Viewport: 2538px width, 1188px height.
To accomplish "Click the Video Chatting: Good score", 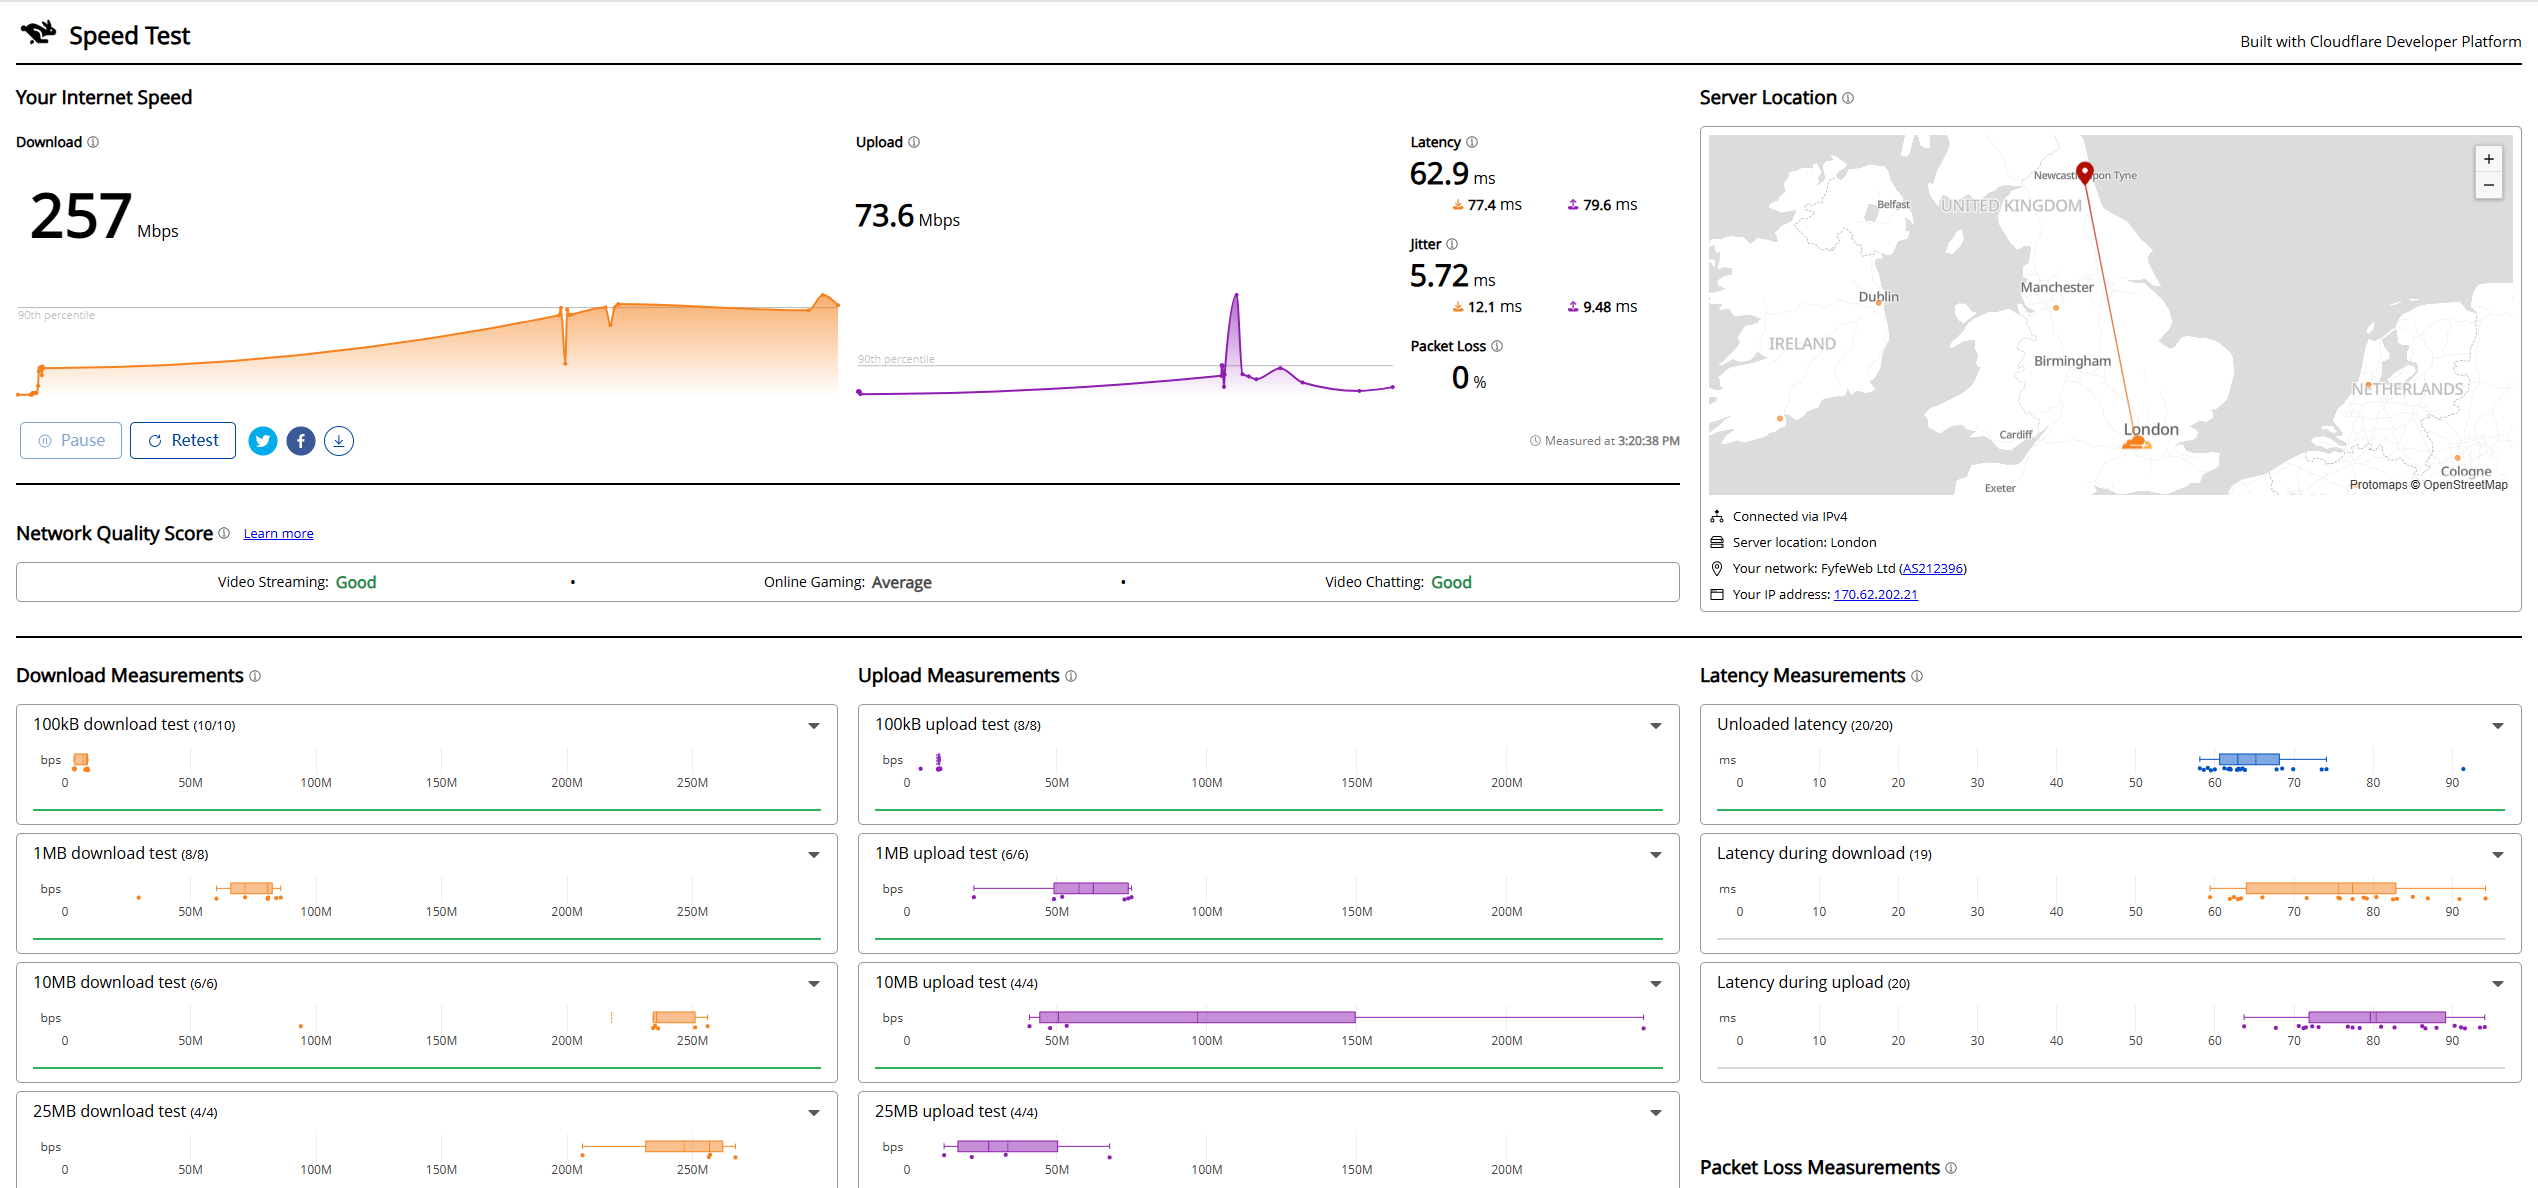I will [x=1398, y=583].
